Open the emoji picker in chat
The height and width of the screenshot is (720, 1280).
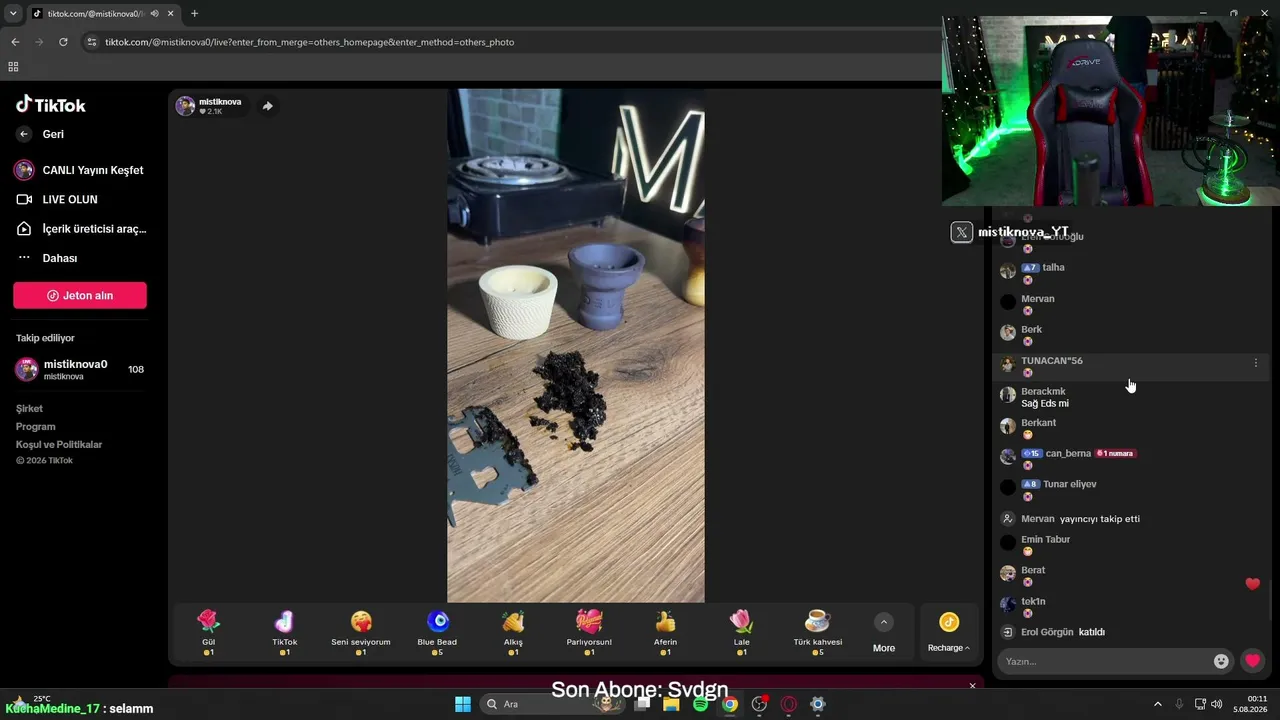[x=1221, y=661]
